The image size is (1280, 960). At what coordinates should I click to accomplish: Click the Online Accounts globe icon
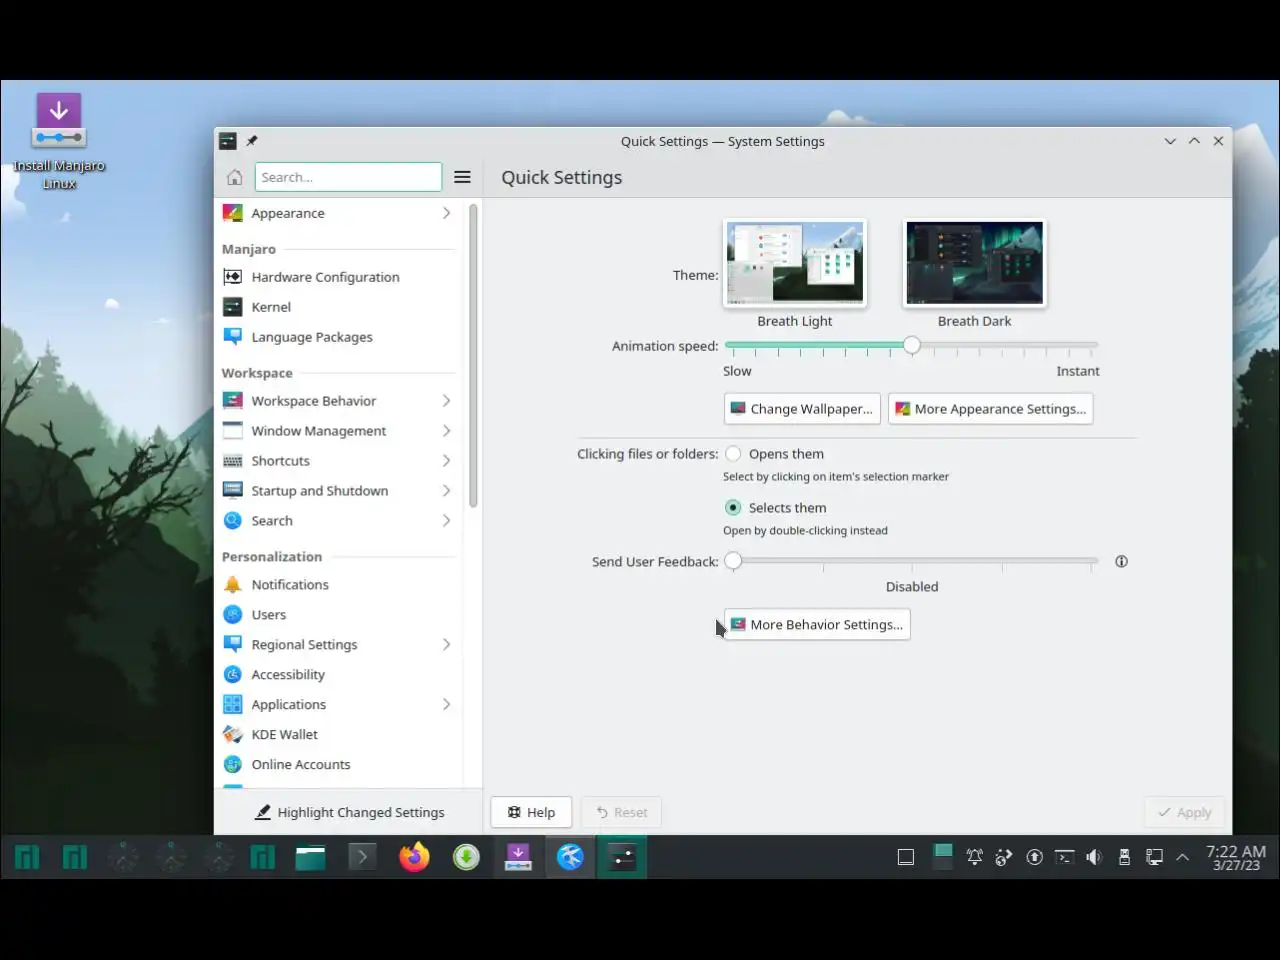point(233,765)
